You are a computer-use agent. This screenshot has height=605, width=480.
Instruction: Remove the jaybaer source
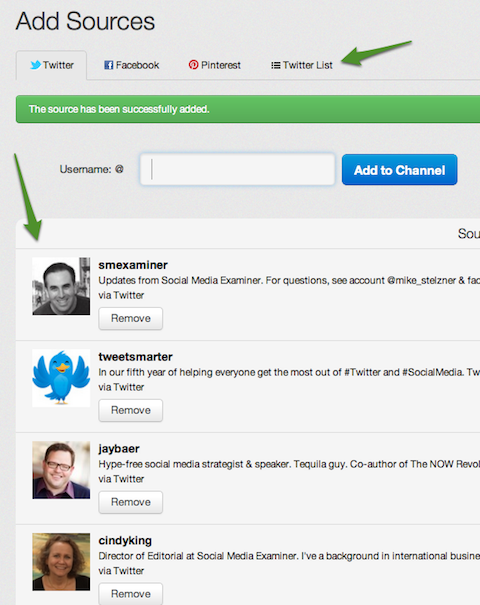[x=130, y=502]
